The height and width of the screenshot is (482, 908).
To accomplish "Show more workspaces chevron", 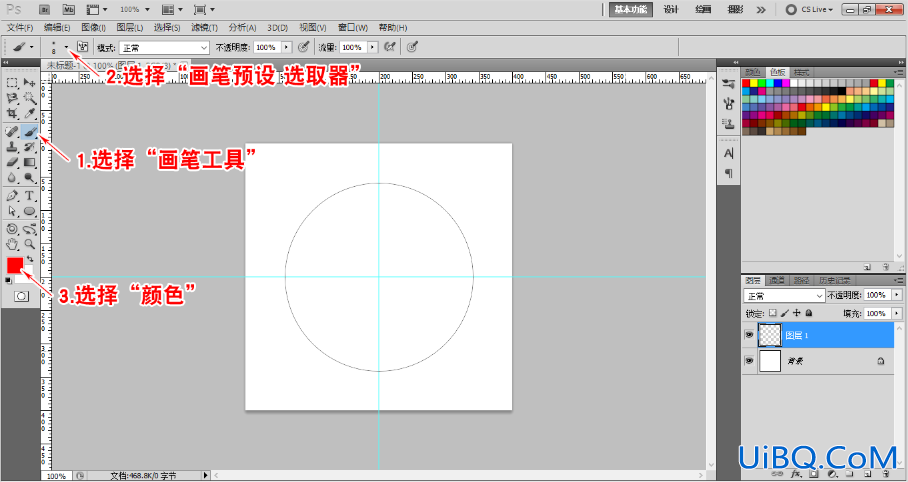I will (x=761, y=10).
